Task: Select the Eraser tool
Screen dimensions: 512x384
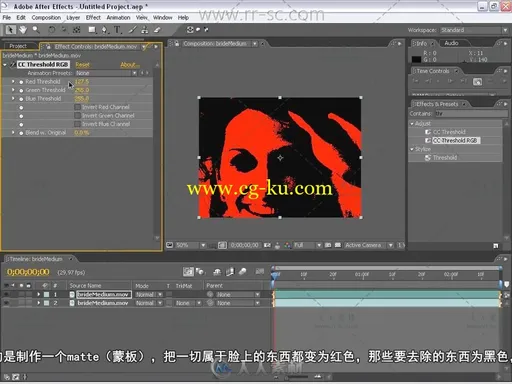Action: click(157, 30)
